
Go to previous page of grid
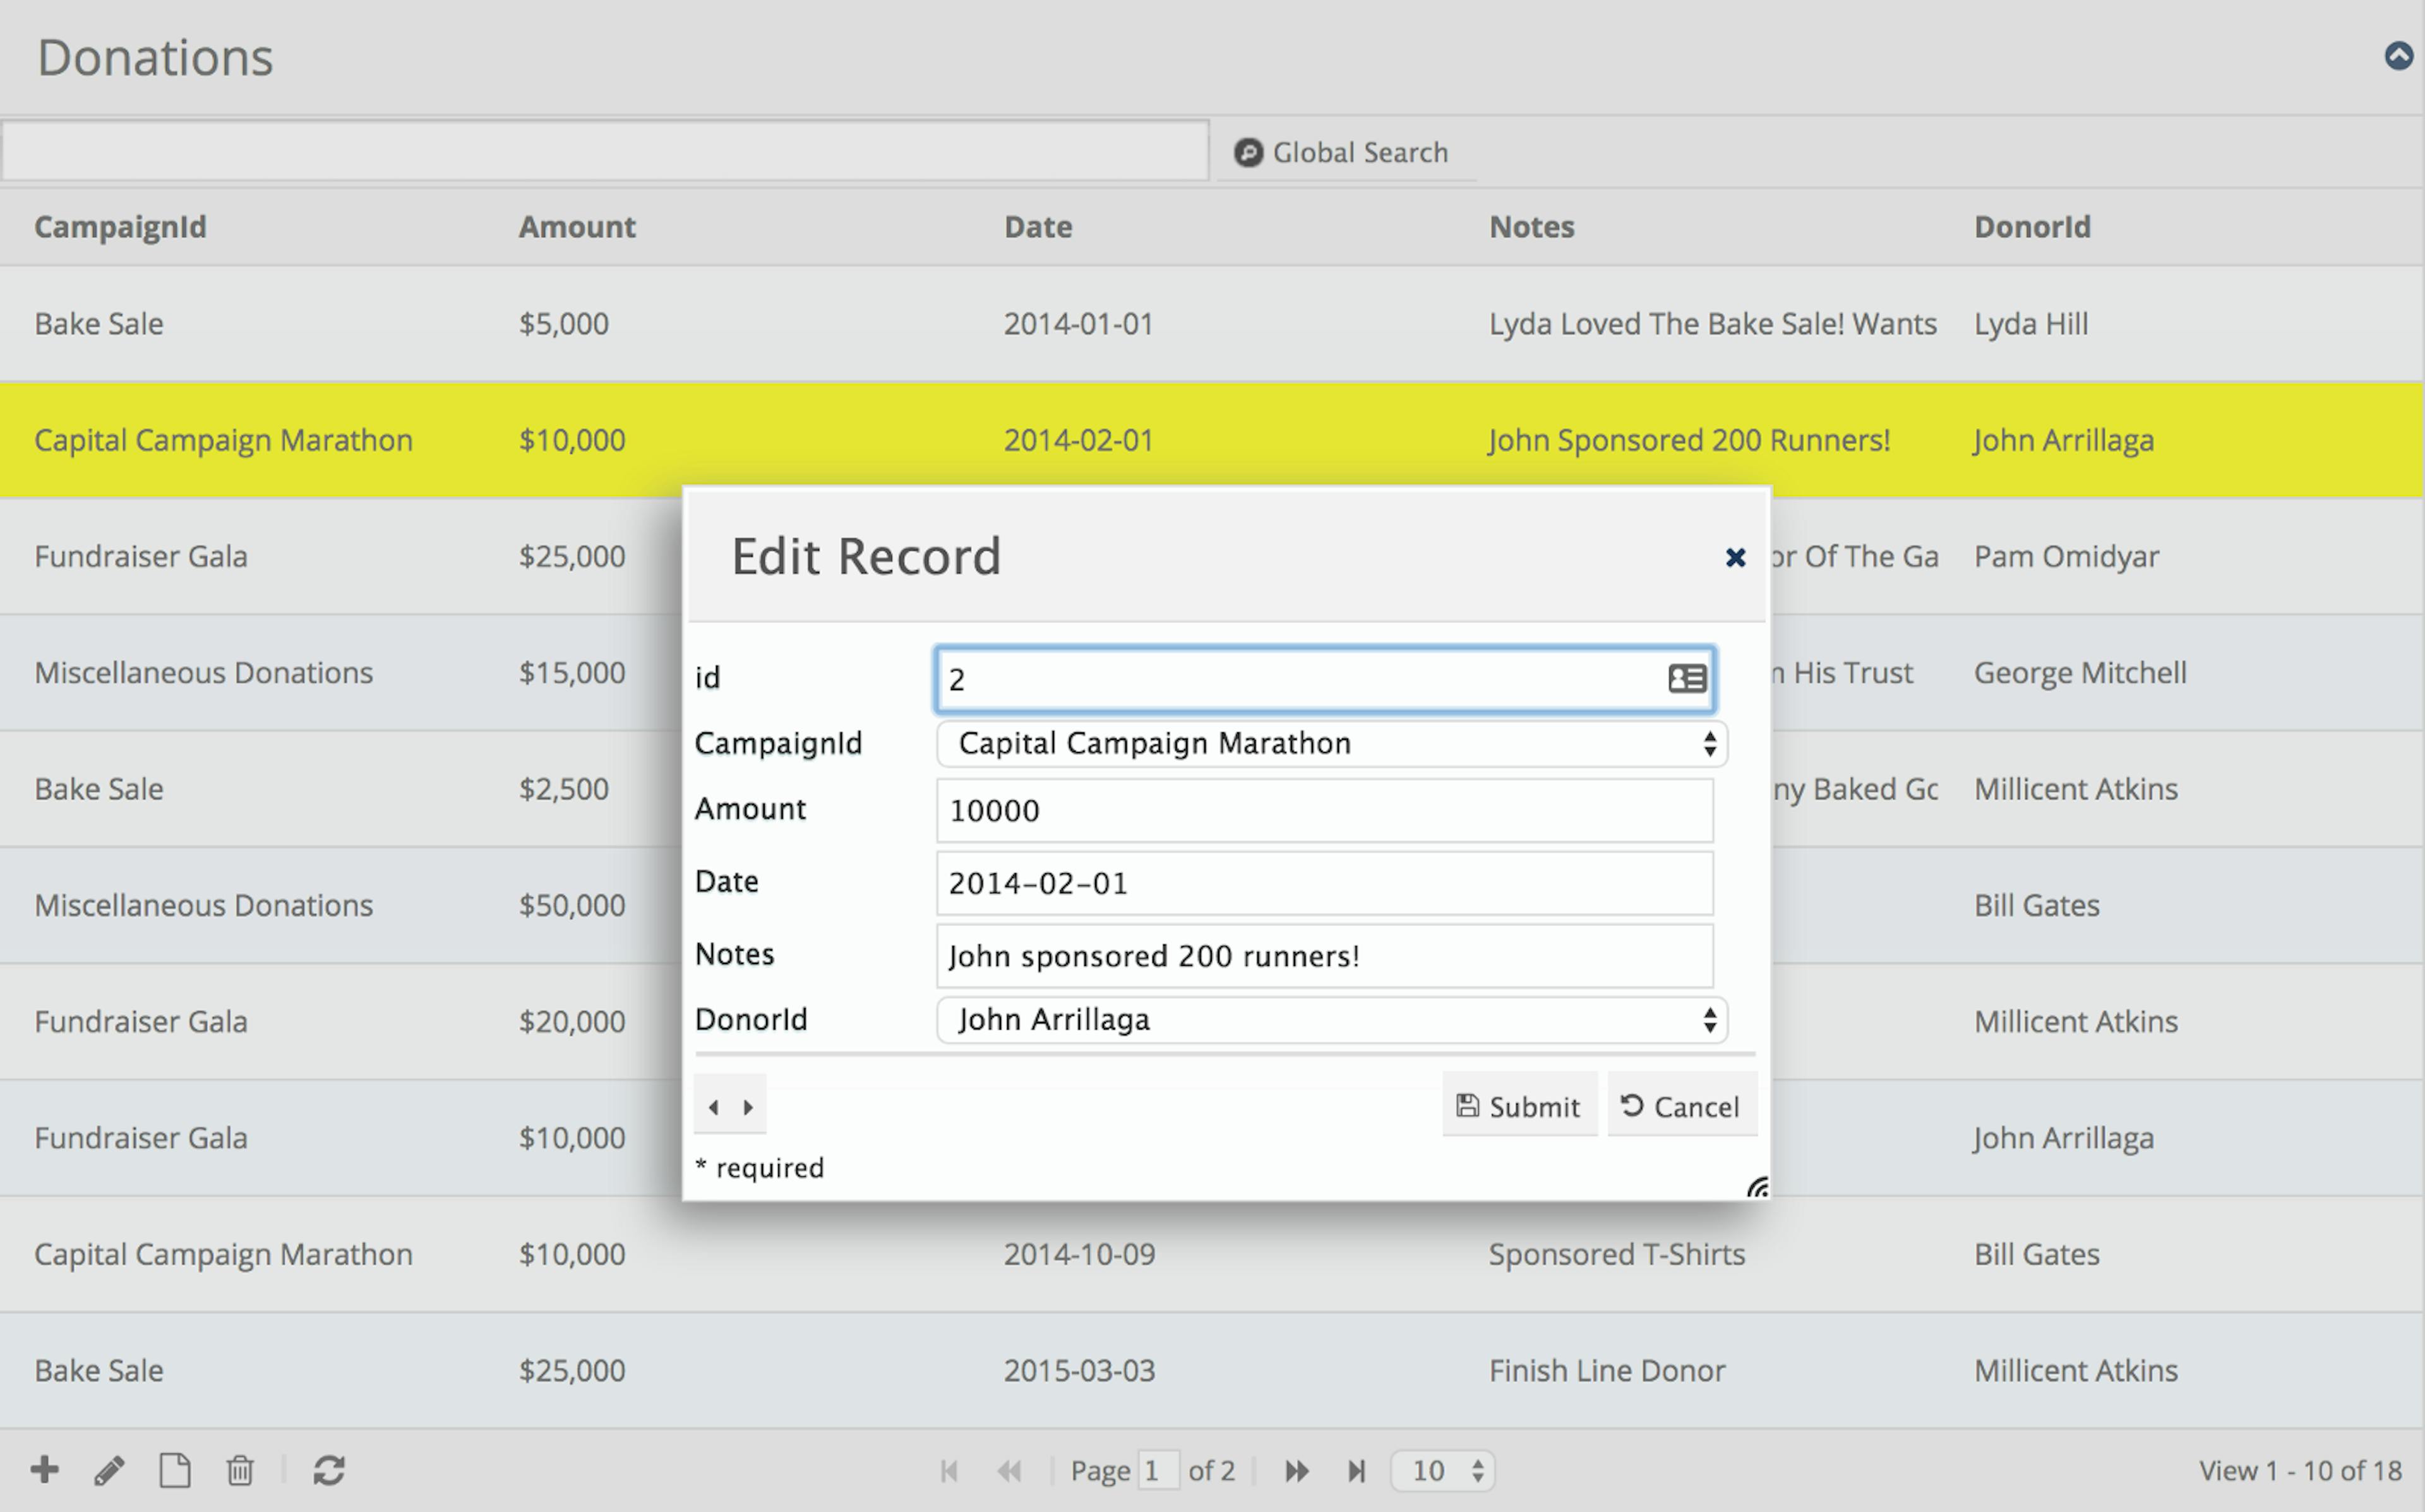1010,1471
